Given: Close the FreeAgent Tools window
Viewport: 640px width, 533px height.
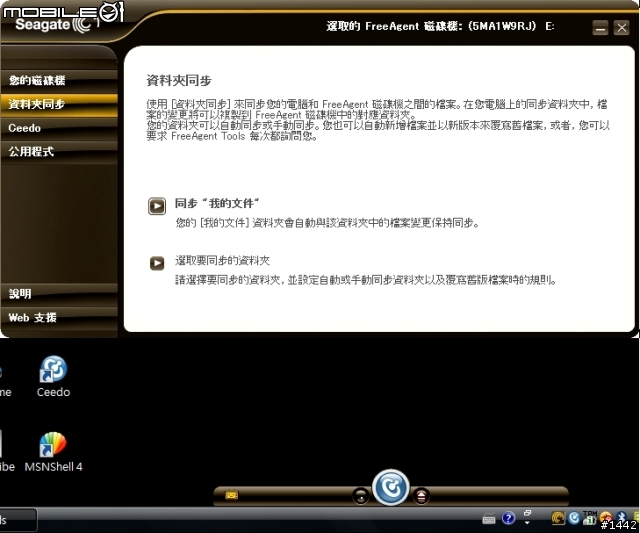Looking at the screenshot, I should [622, 28].
